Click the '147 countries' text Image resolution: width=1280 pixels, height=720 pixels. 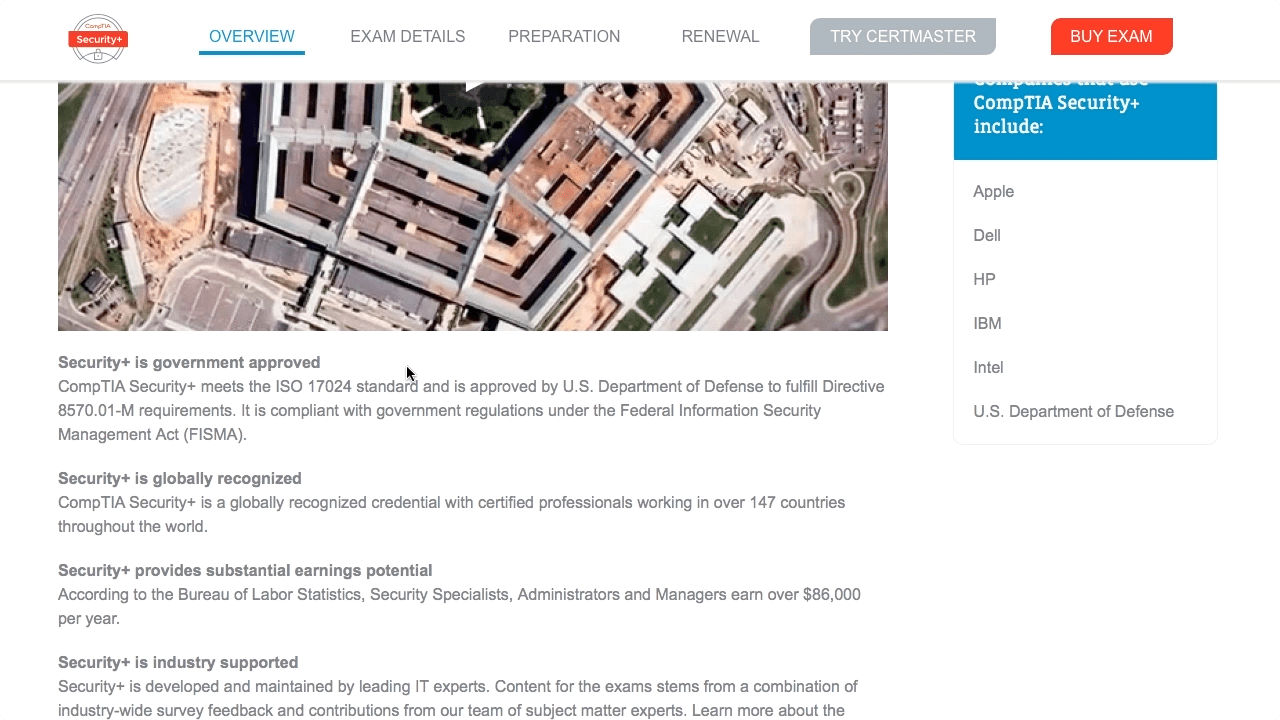[795, 503]
